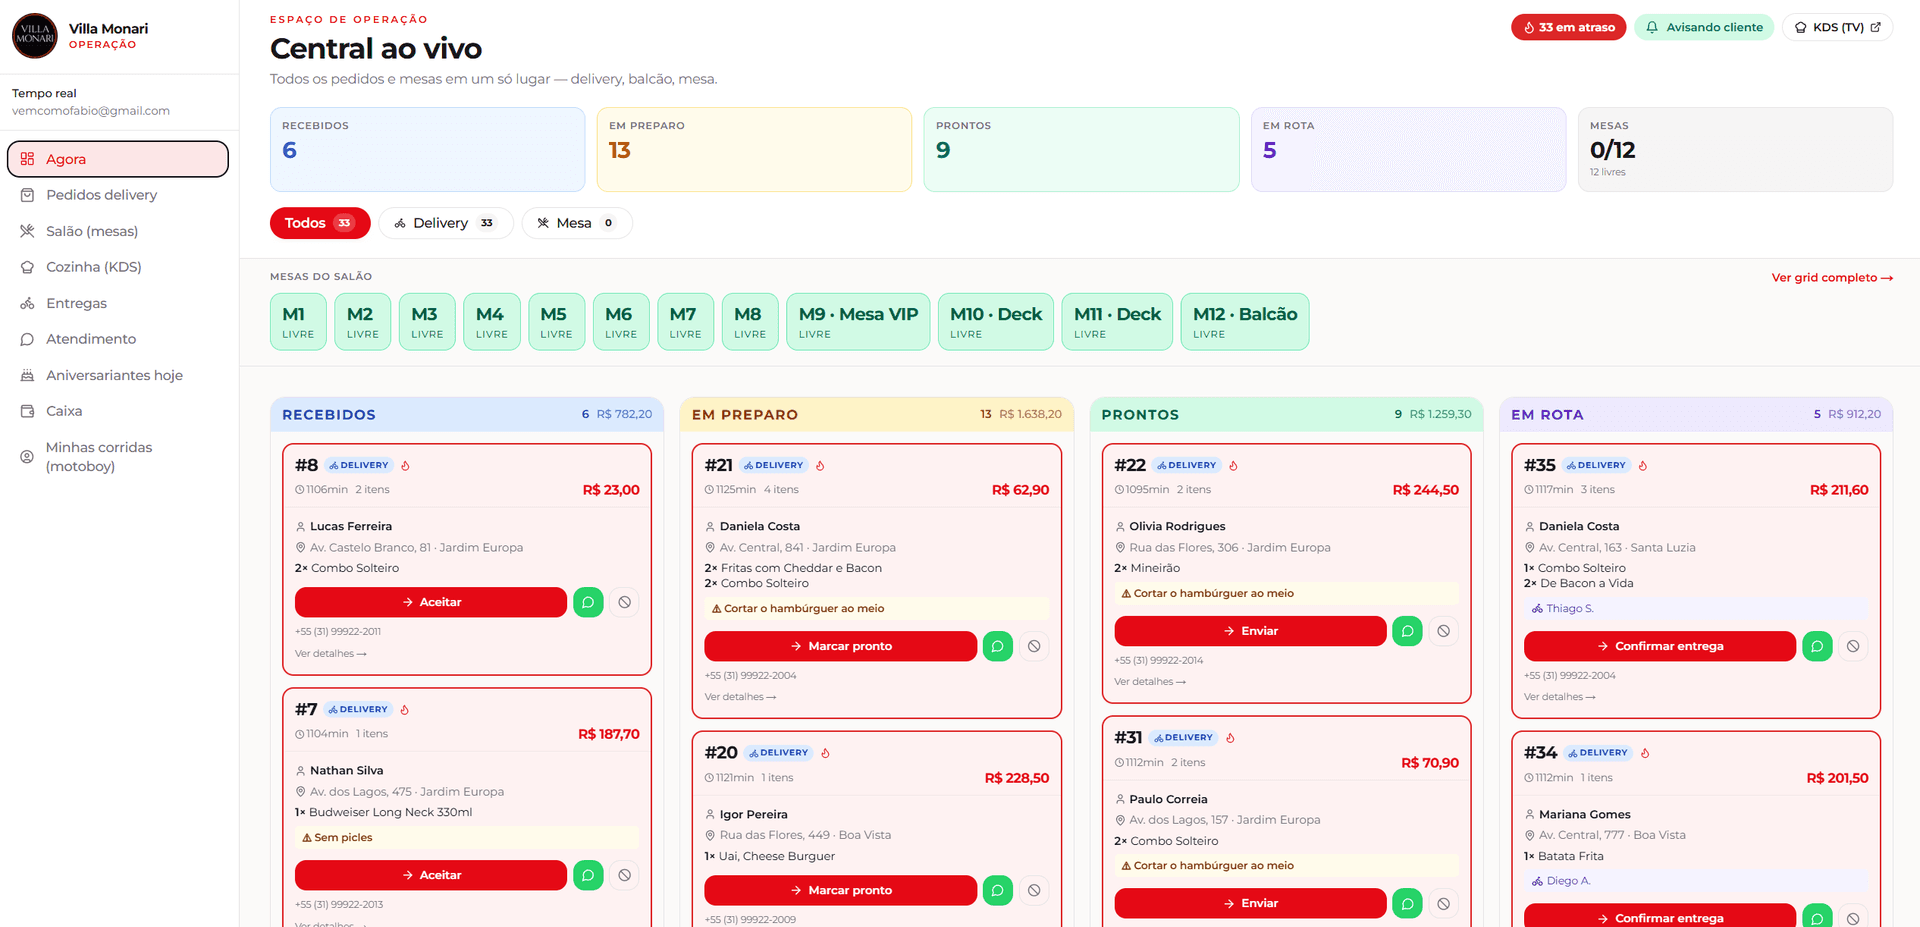Cancel order #35 with the block icon
1920x927 pixels.
coord(1853,646)
